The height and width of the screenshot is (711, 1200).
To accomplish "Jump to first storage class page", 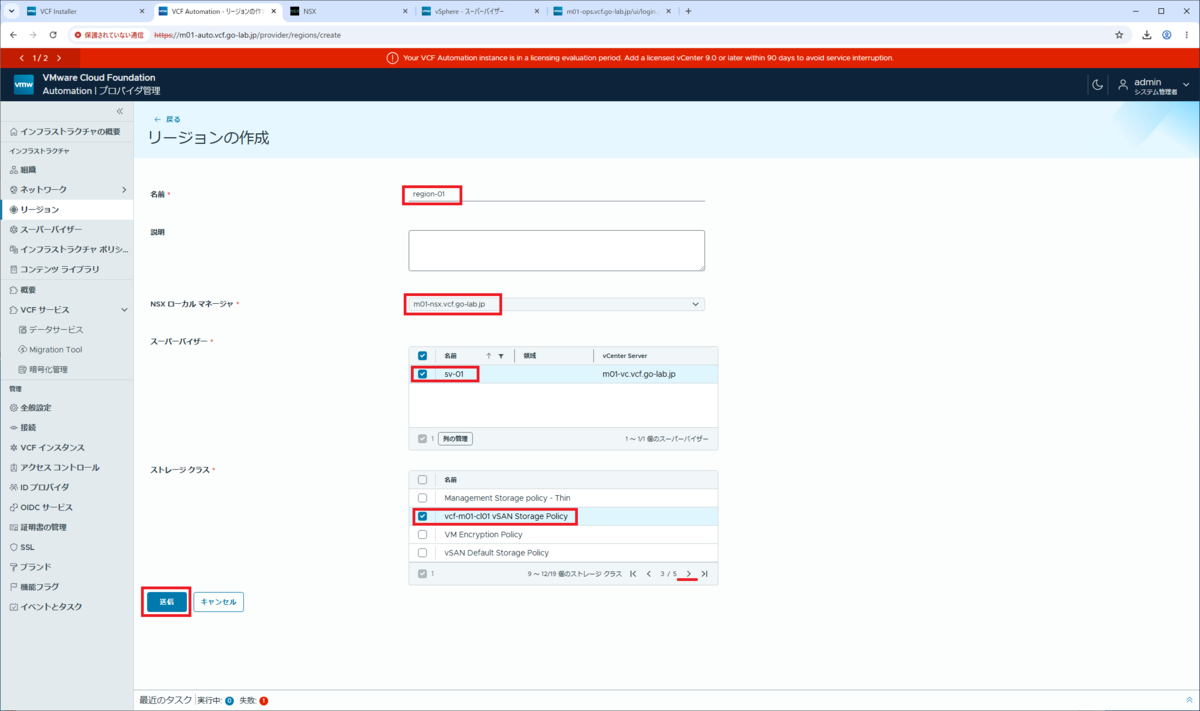I will tap(632, 574).
